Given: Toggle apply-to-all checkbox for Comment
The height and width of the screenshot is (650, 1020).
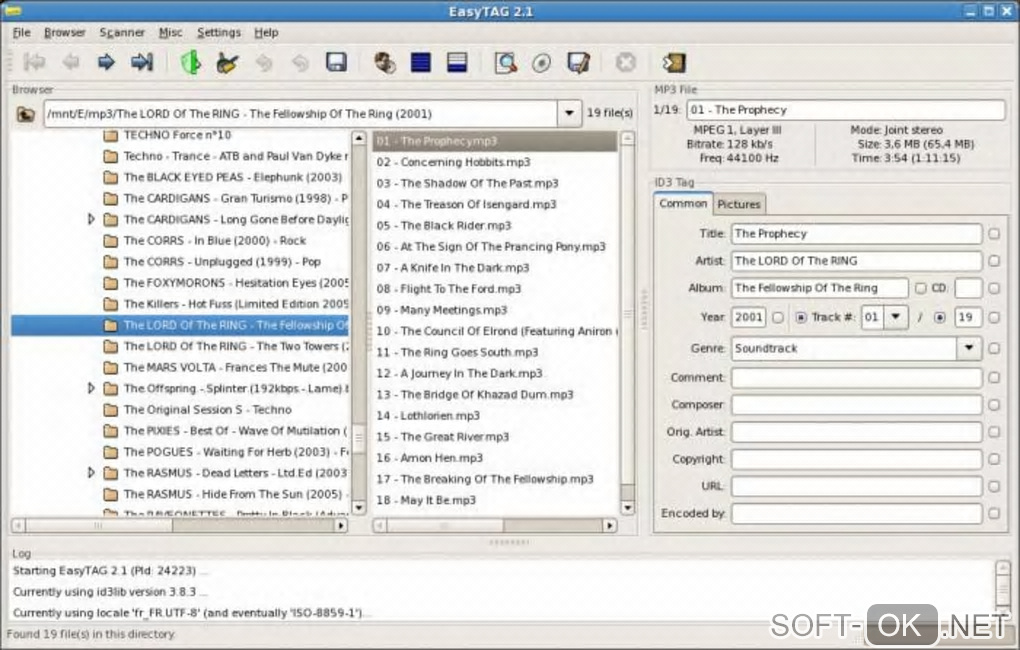Looking at the screenshot, I should pos(994,377).
